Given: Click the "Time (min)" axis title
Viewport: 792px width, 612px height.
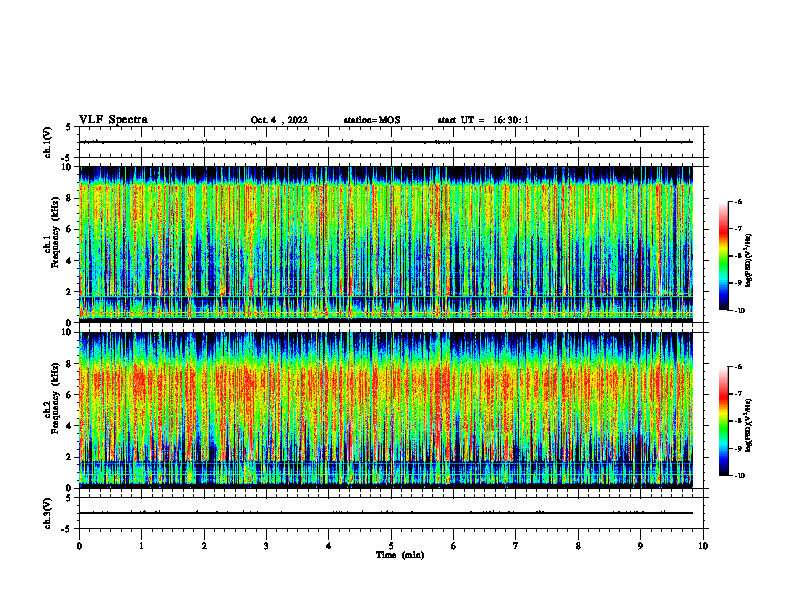Looking at the screenshot, I should [x=400, y=555].
